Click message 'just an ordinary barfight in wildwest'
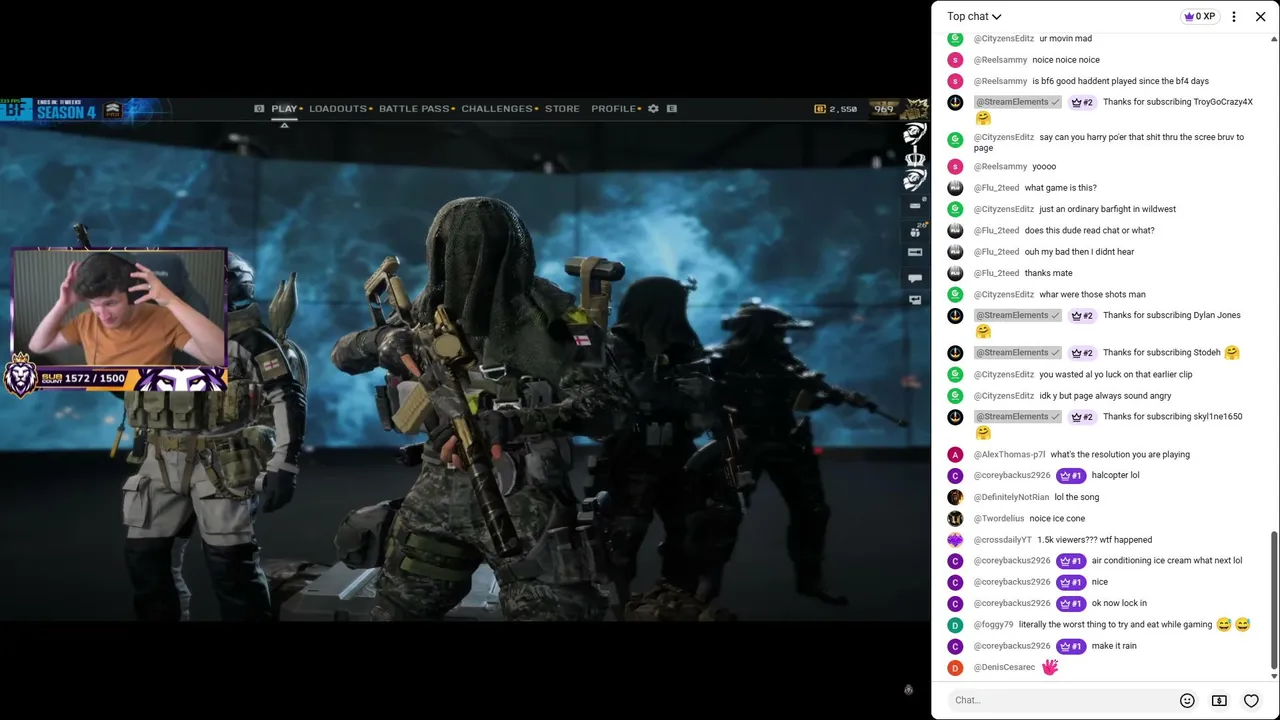Viewport: 1280px width, 720px height. pyautogui.click(x=1107, y=209)
